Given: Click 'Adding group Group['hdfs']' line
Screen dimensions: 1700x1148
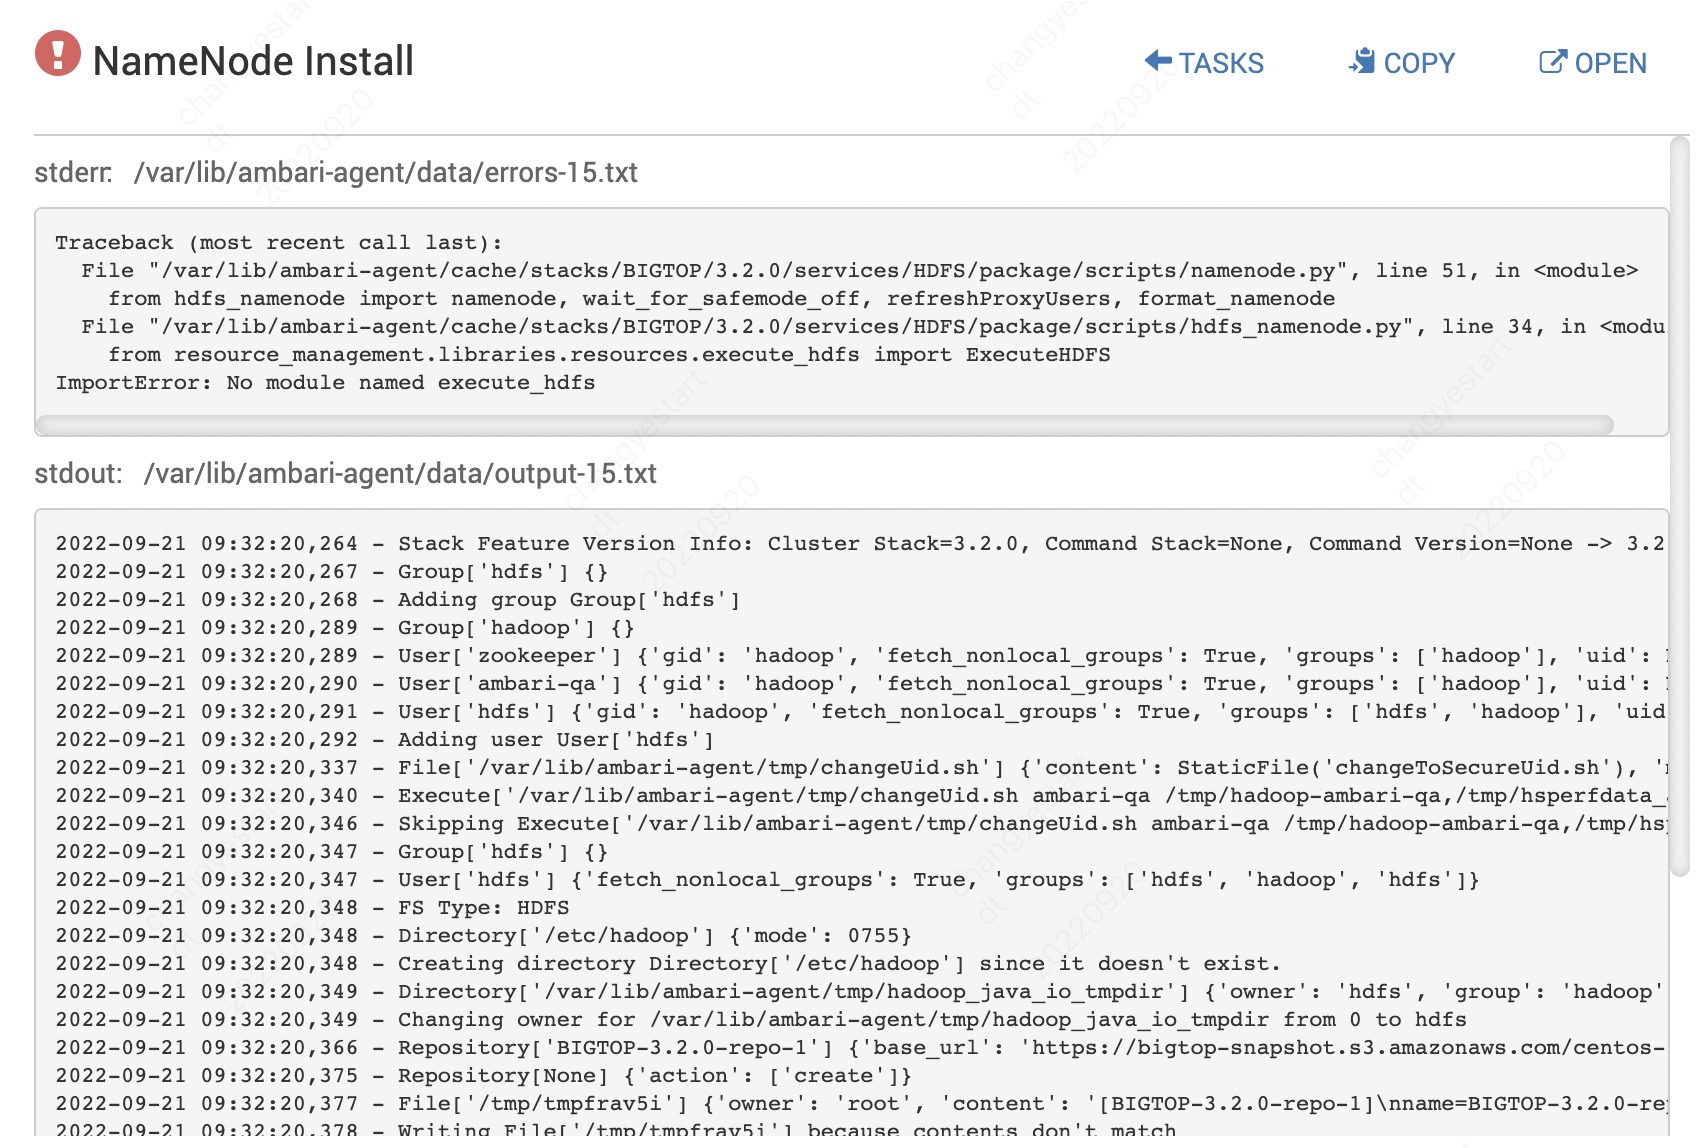Looking at the screenshot, I should (x=398, y=600).
